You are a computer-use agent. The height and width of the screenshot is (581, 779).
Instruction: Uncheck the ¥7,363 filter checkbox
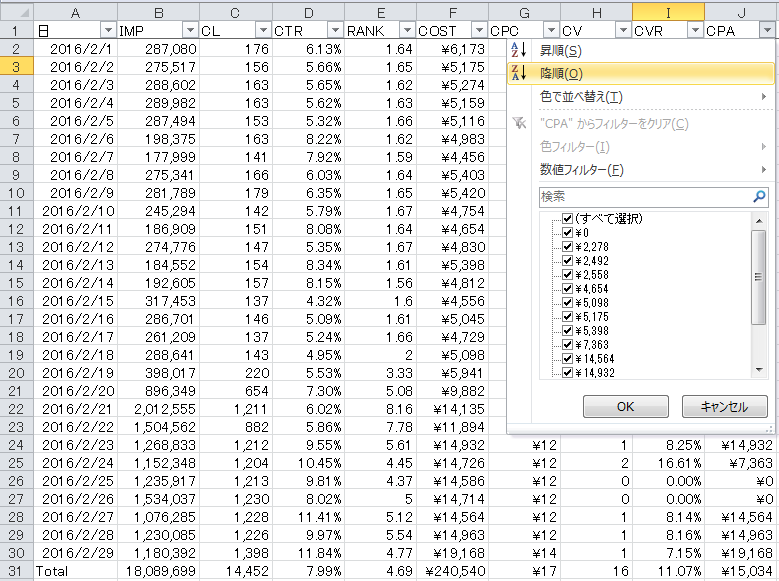pos(567,344)
